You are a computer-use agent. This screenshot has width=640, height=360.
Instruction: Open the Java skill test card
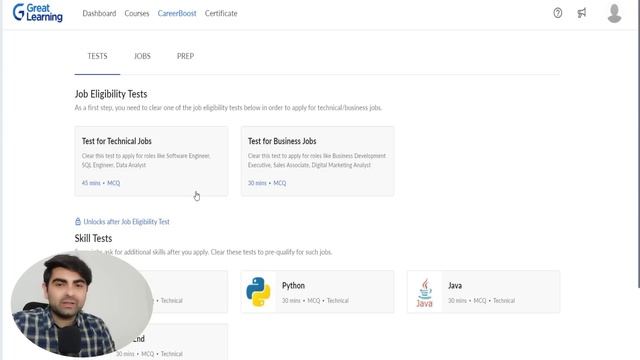pos(483,292)
